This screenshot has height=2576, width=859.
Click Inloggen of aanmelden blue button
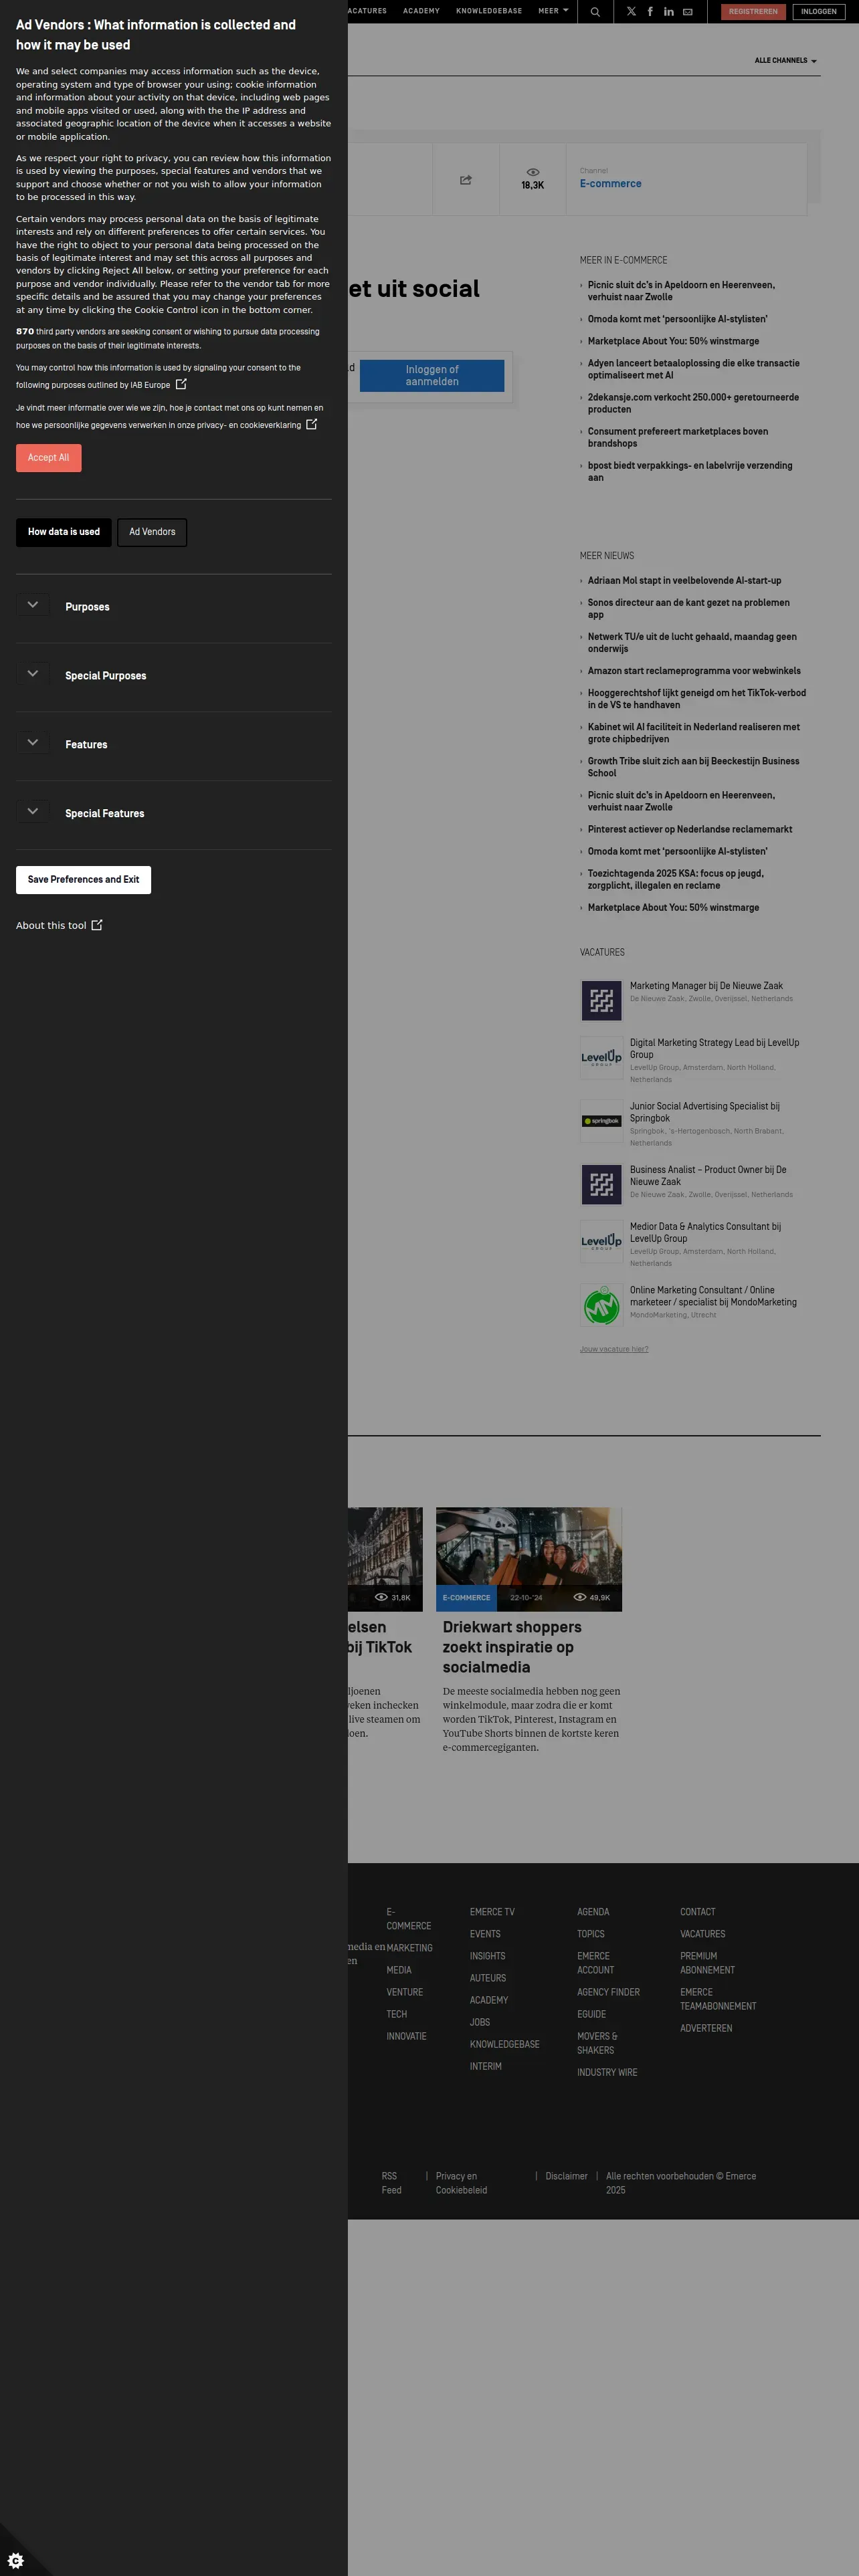click(x=432, y=376)
